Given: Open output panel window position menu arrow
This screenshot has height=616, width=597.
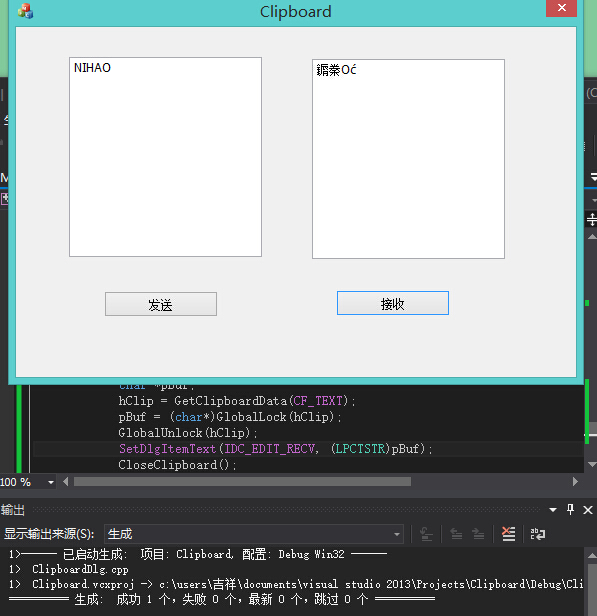Looking at the screenshot, I should pyautogui.click(x=553, y=510).
